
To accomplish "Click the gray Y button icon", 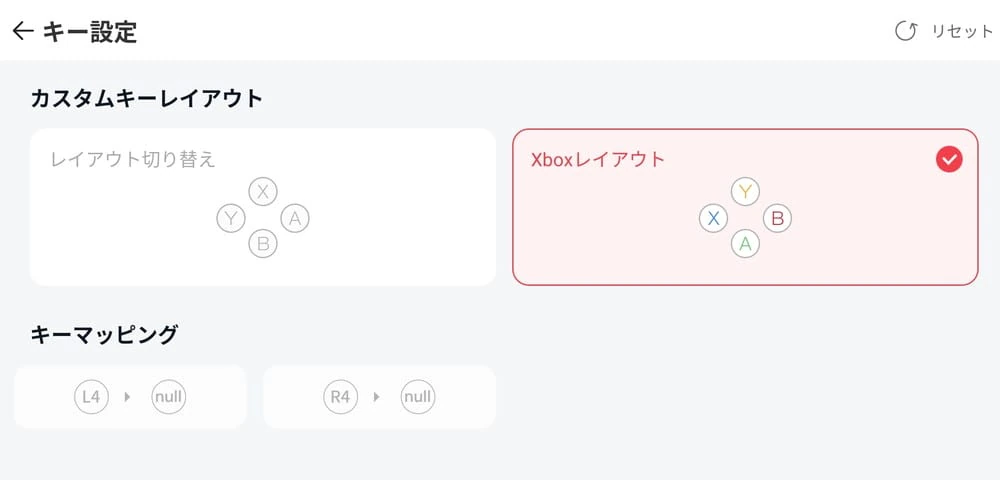I will pyautogui.click(x=231, y=217).
